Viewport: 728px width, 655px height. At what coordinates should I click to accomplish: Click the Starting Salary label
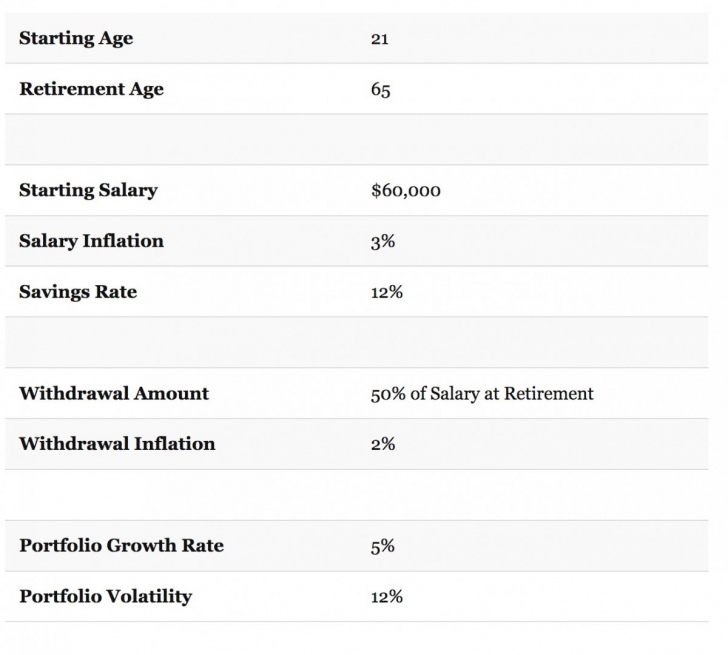(x=88, y=191)
